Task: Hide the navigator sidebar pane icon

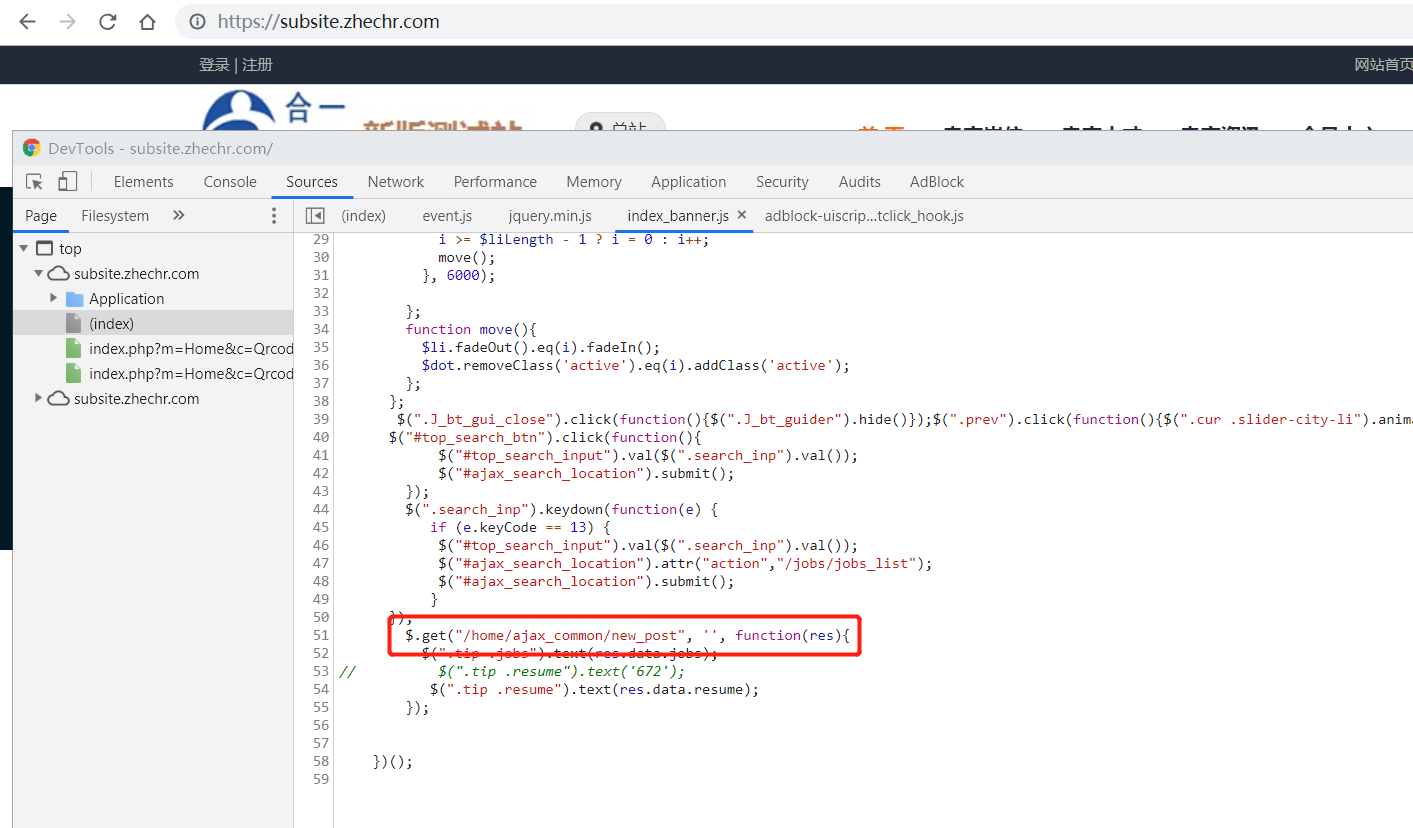Action: point(315,216)
